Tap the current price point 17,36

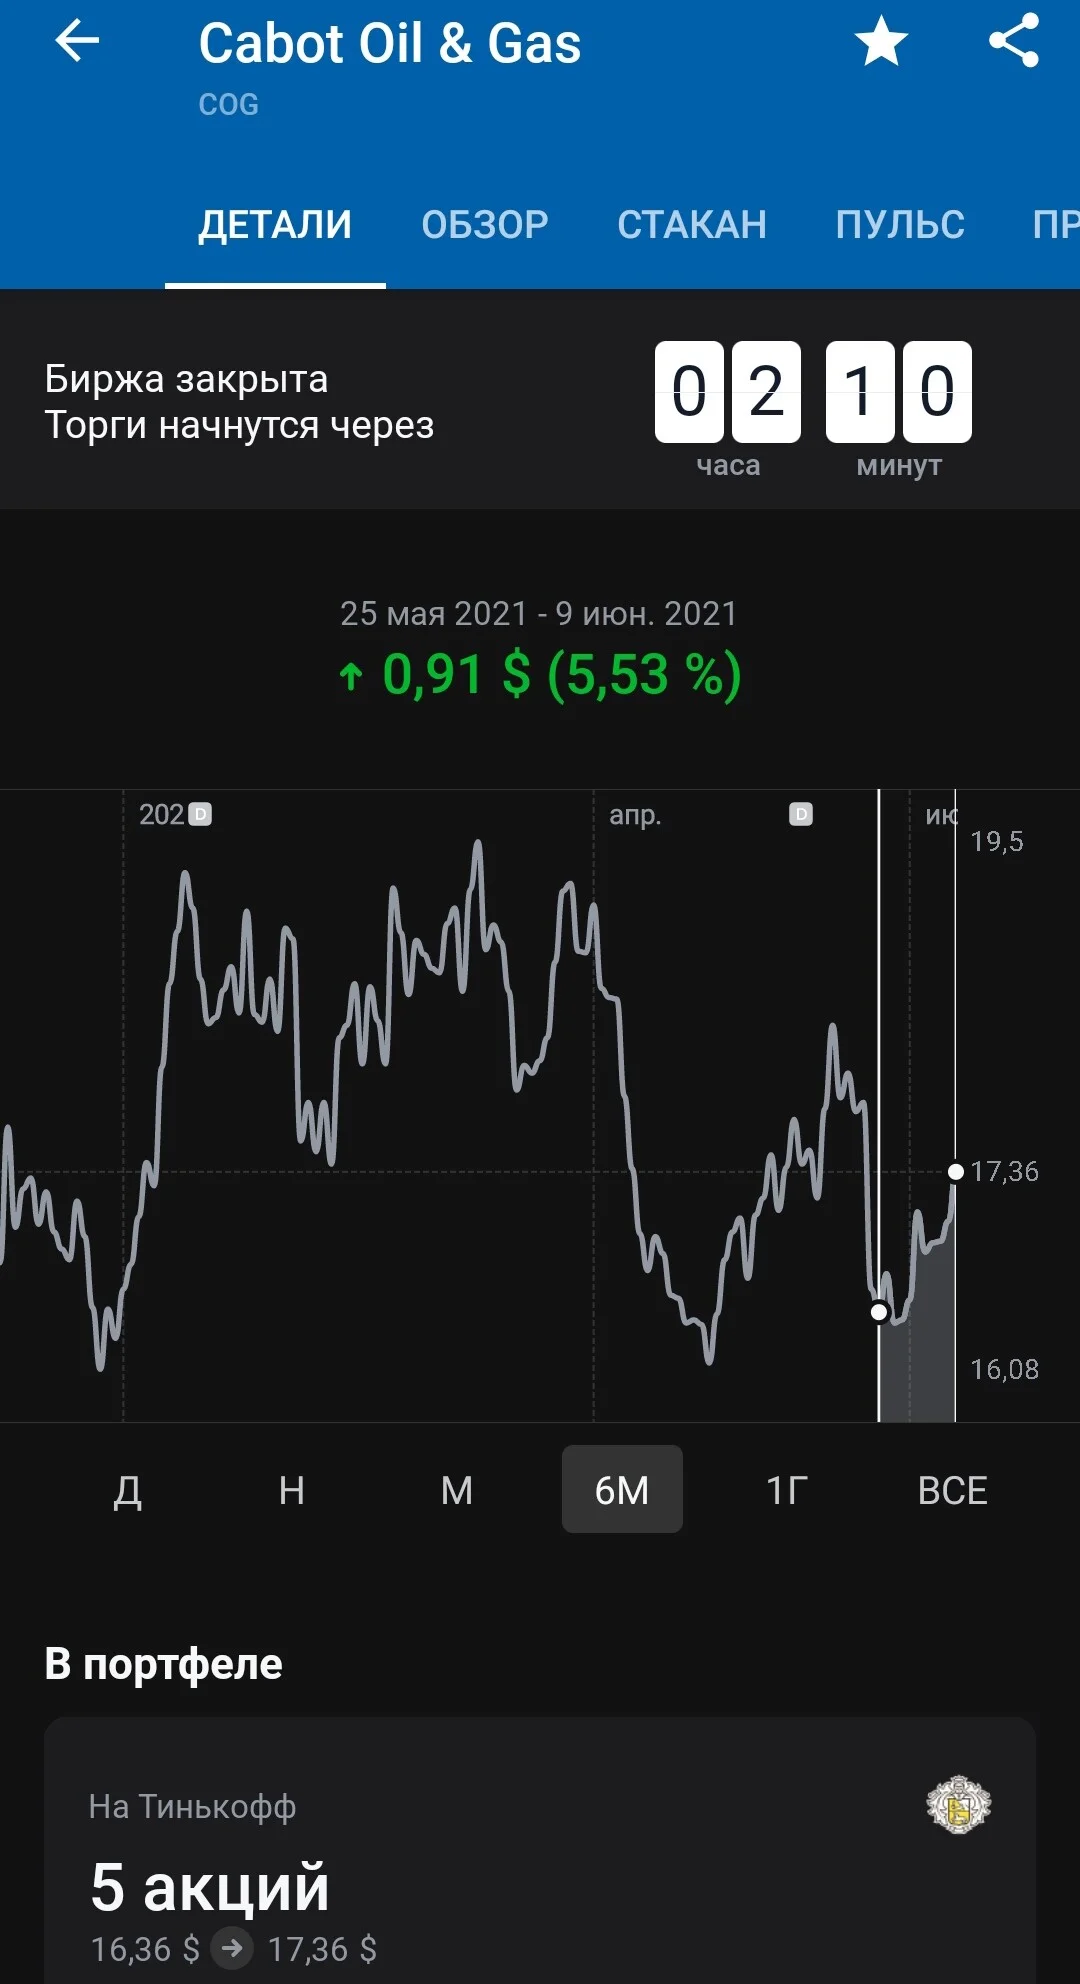point(956,1171)
